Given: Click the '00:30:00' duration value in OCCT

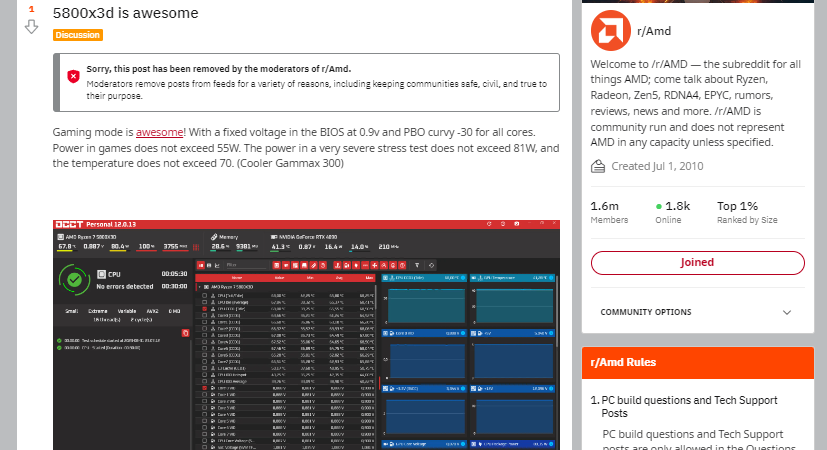Looking at the screenshot, I should (x=174, y=286).
